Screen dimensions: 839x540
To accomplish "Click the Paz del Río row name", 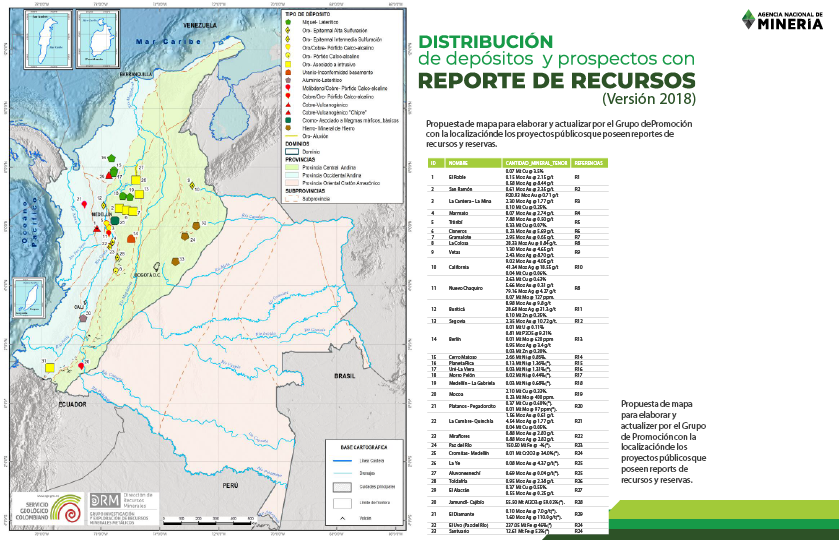I will (x=460, y=445).
